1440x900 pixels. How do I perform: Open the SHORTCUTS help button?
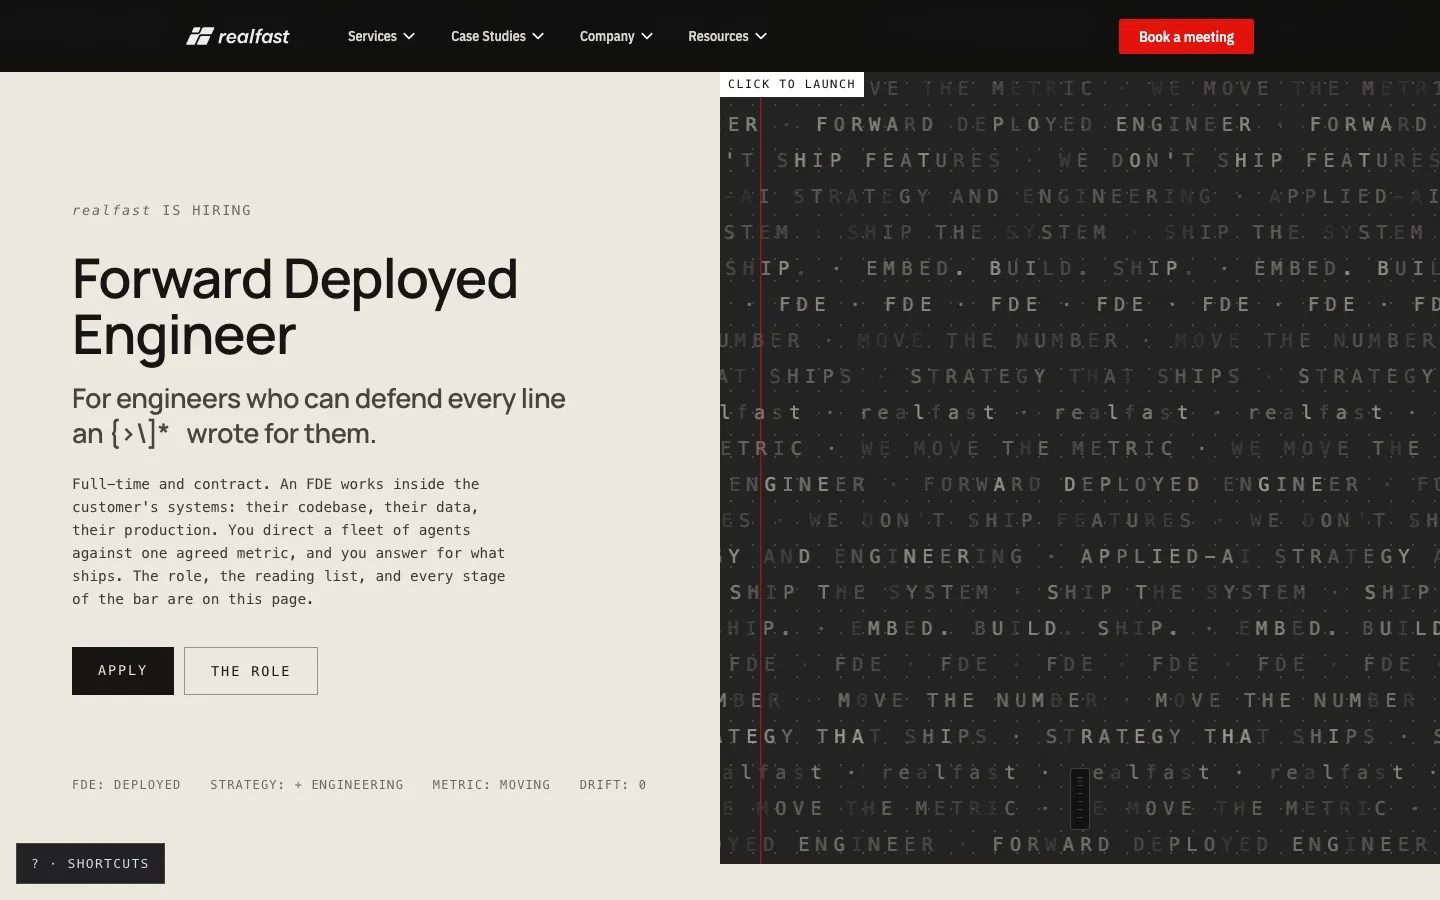point(90,864)
